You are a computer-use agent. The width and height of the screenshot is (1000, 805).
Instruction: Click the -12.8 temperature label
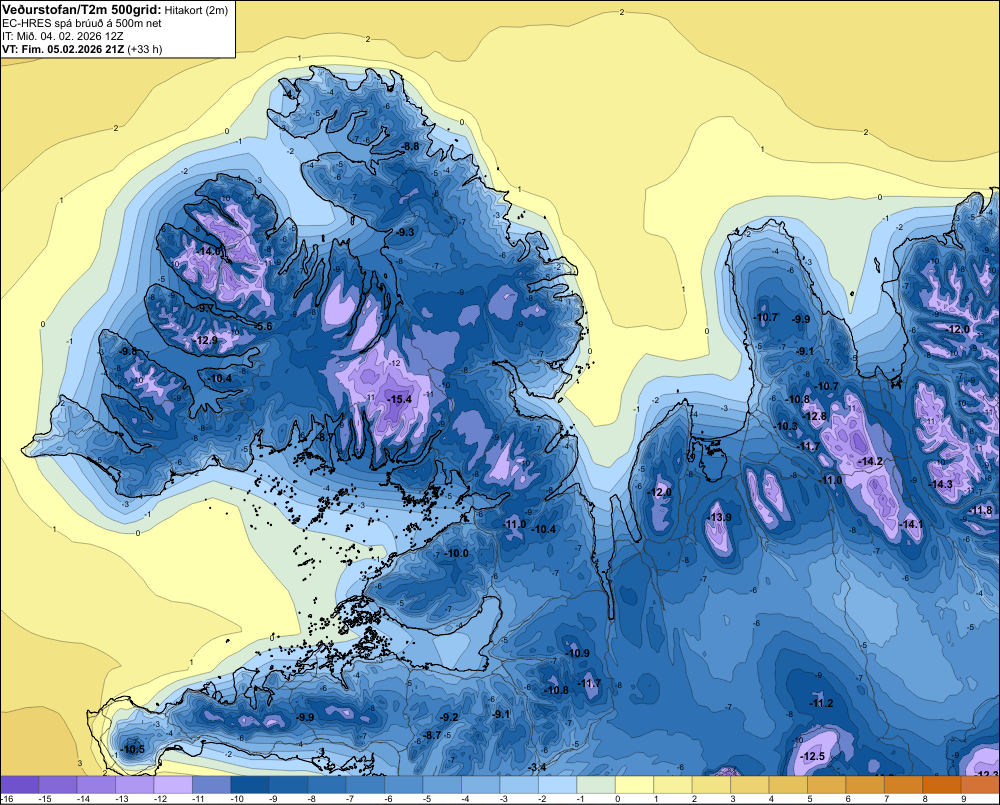[x=814, y=416]
